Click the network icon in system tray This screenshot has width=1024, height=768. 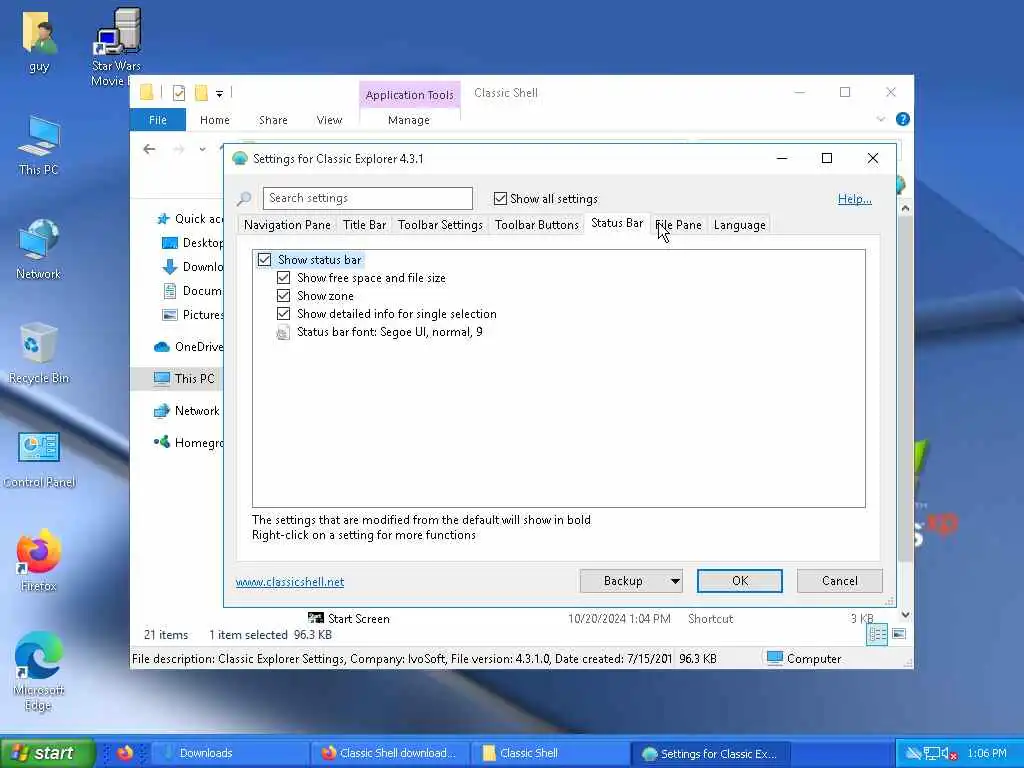pos(931,754)
